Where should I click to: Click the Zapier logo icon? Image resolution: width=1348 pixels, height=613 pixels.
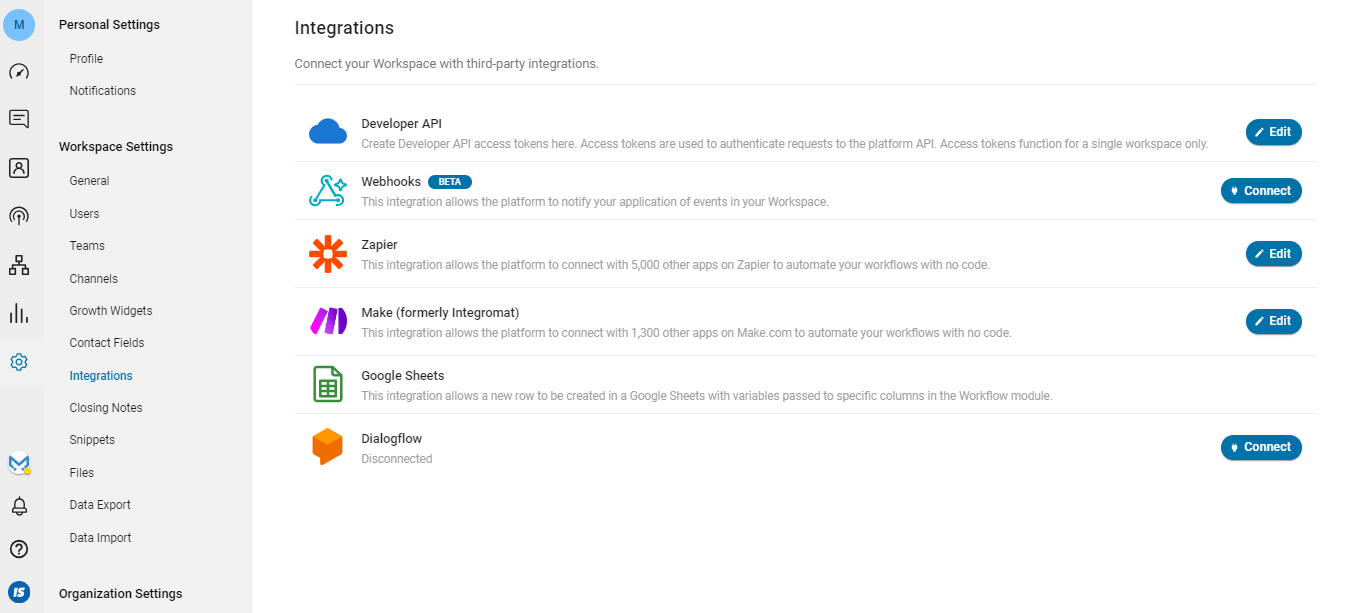[328, 253]
